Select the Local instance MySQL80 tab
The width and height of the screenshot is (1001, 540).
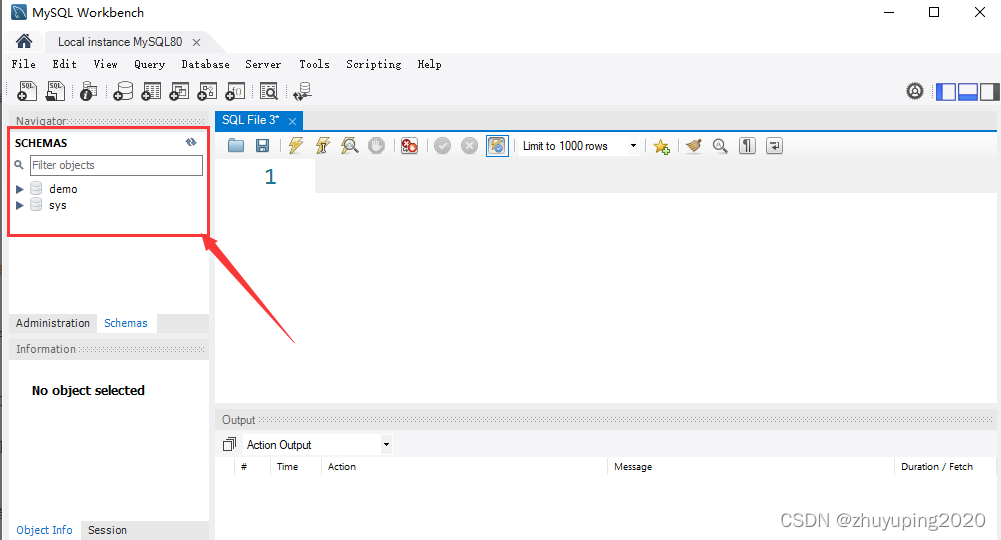pyautogui.click(x=120, y=41)
